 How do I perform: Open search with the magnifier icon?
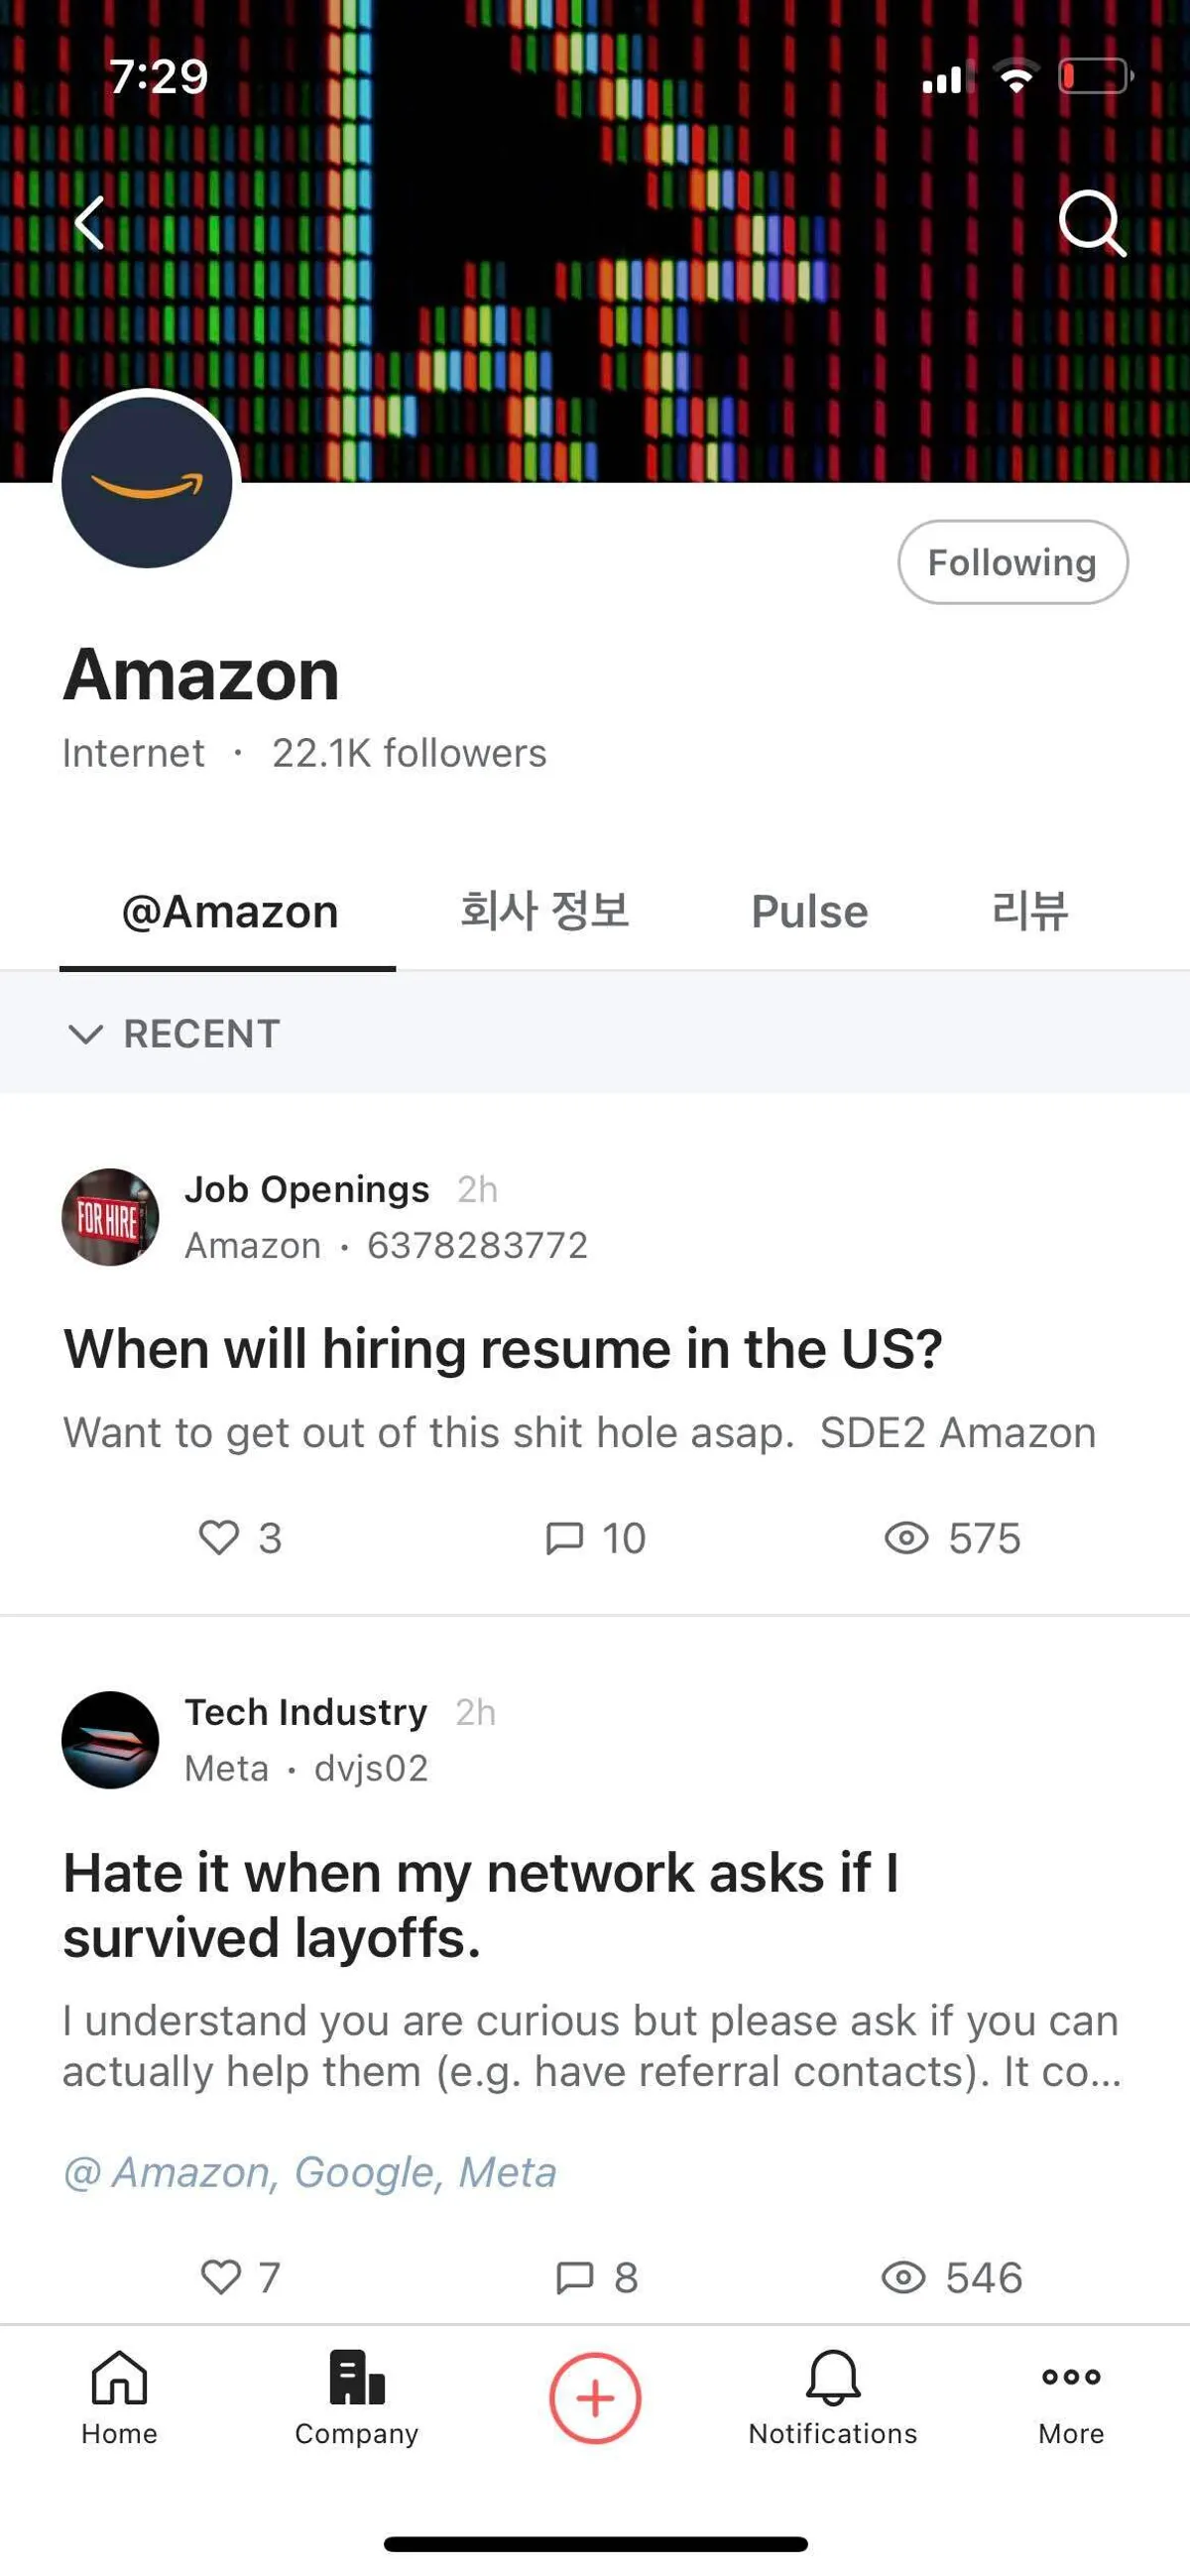coord(1091,222)
